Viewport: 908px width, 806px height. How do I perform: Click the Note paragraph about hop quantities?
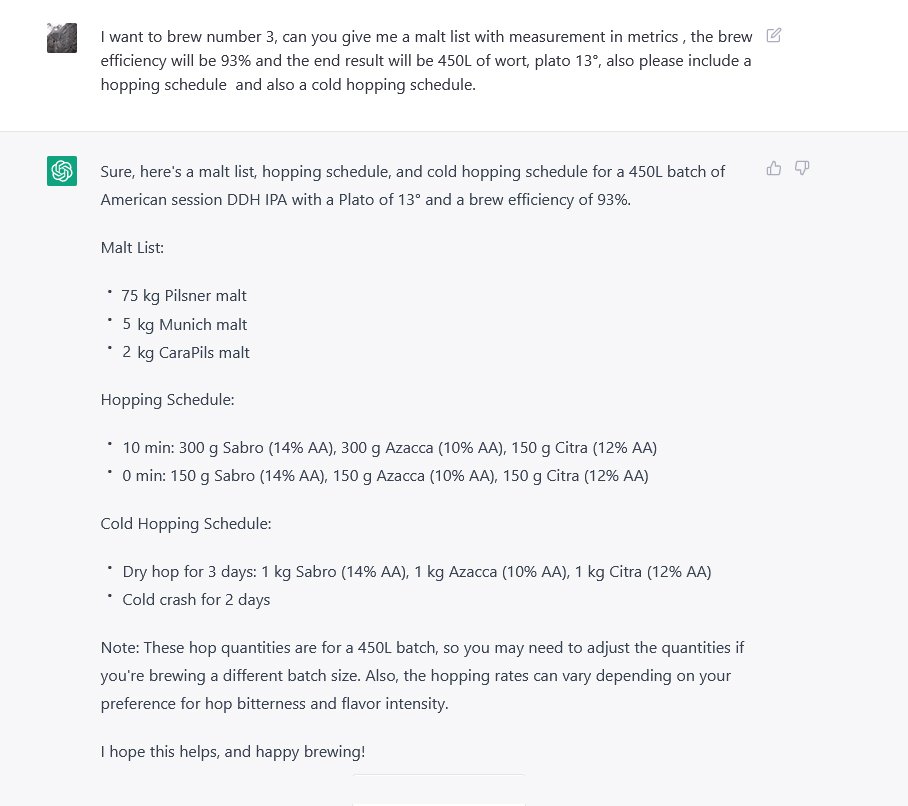pyautogui.click(x=423, y=675)
